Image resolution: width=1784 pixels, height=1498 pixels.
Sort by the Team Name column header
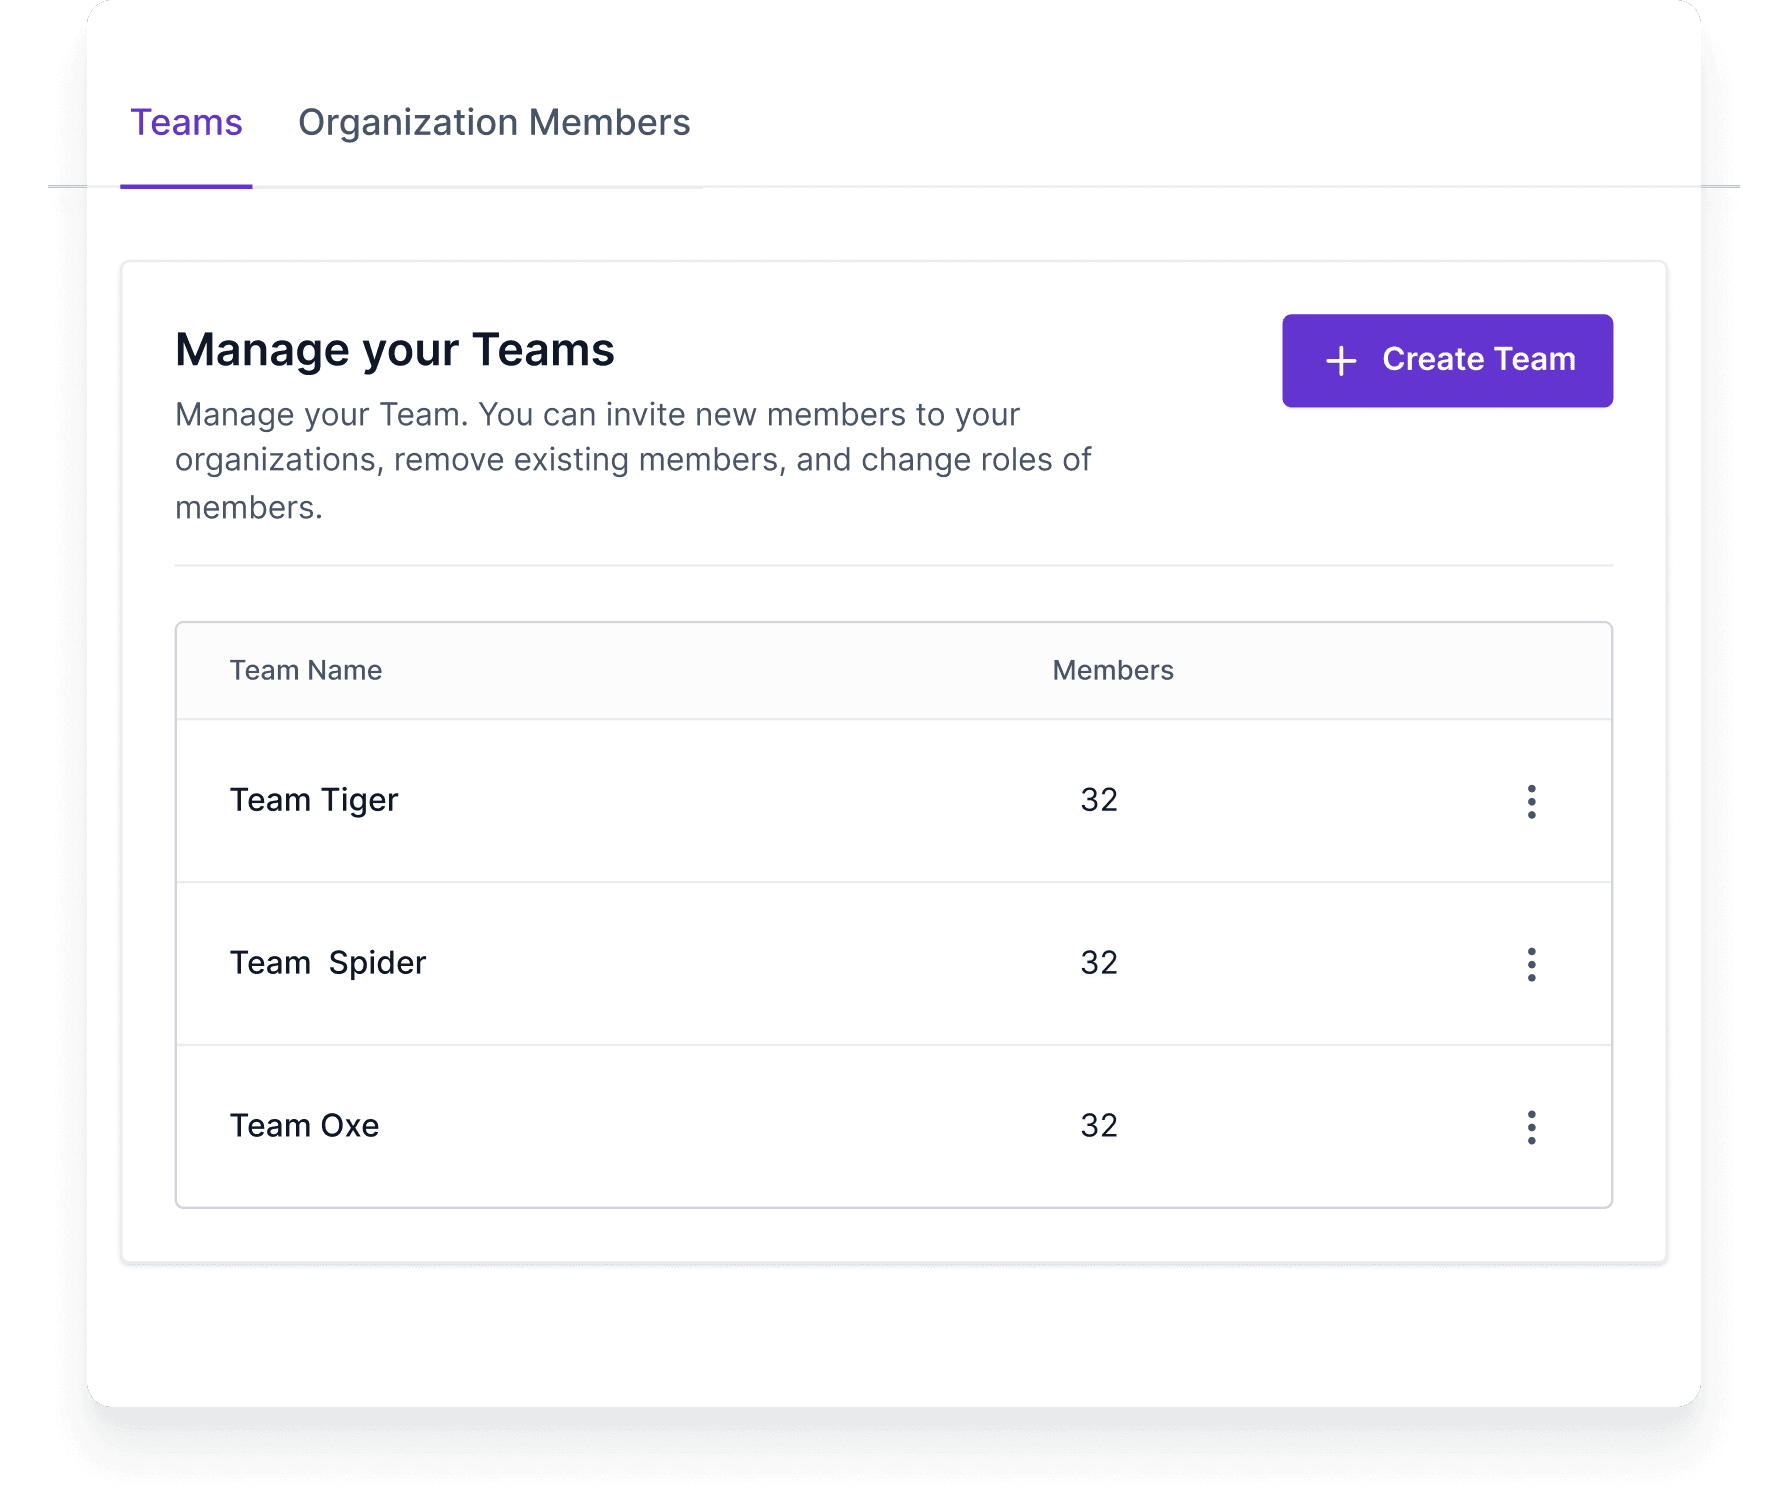click(306, 670)
